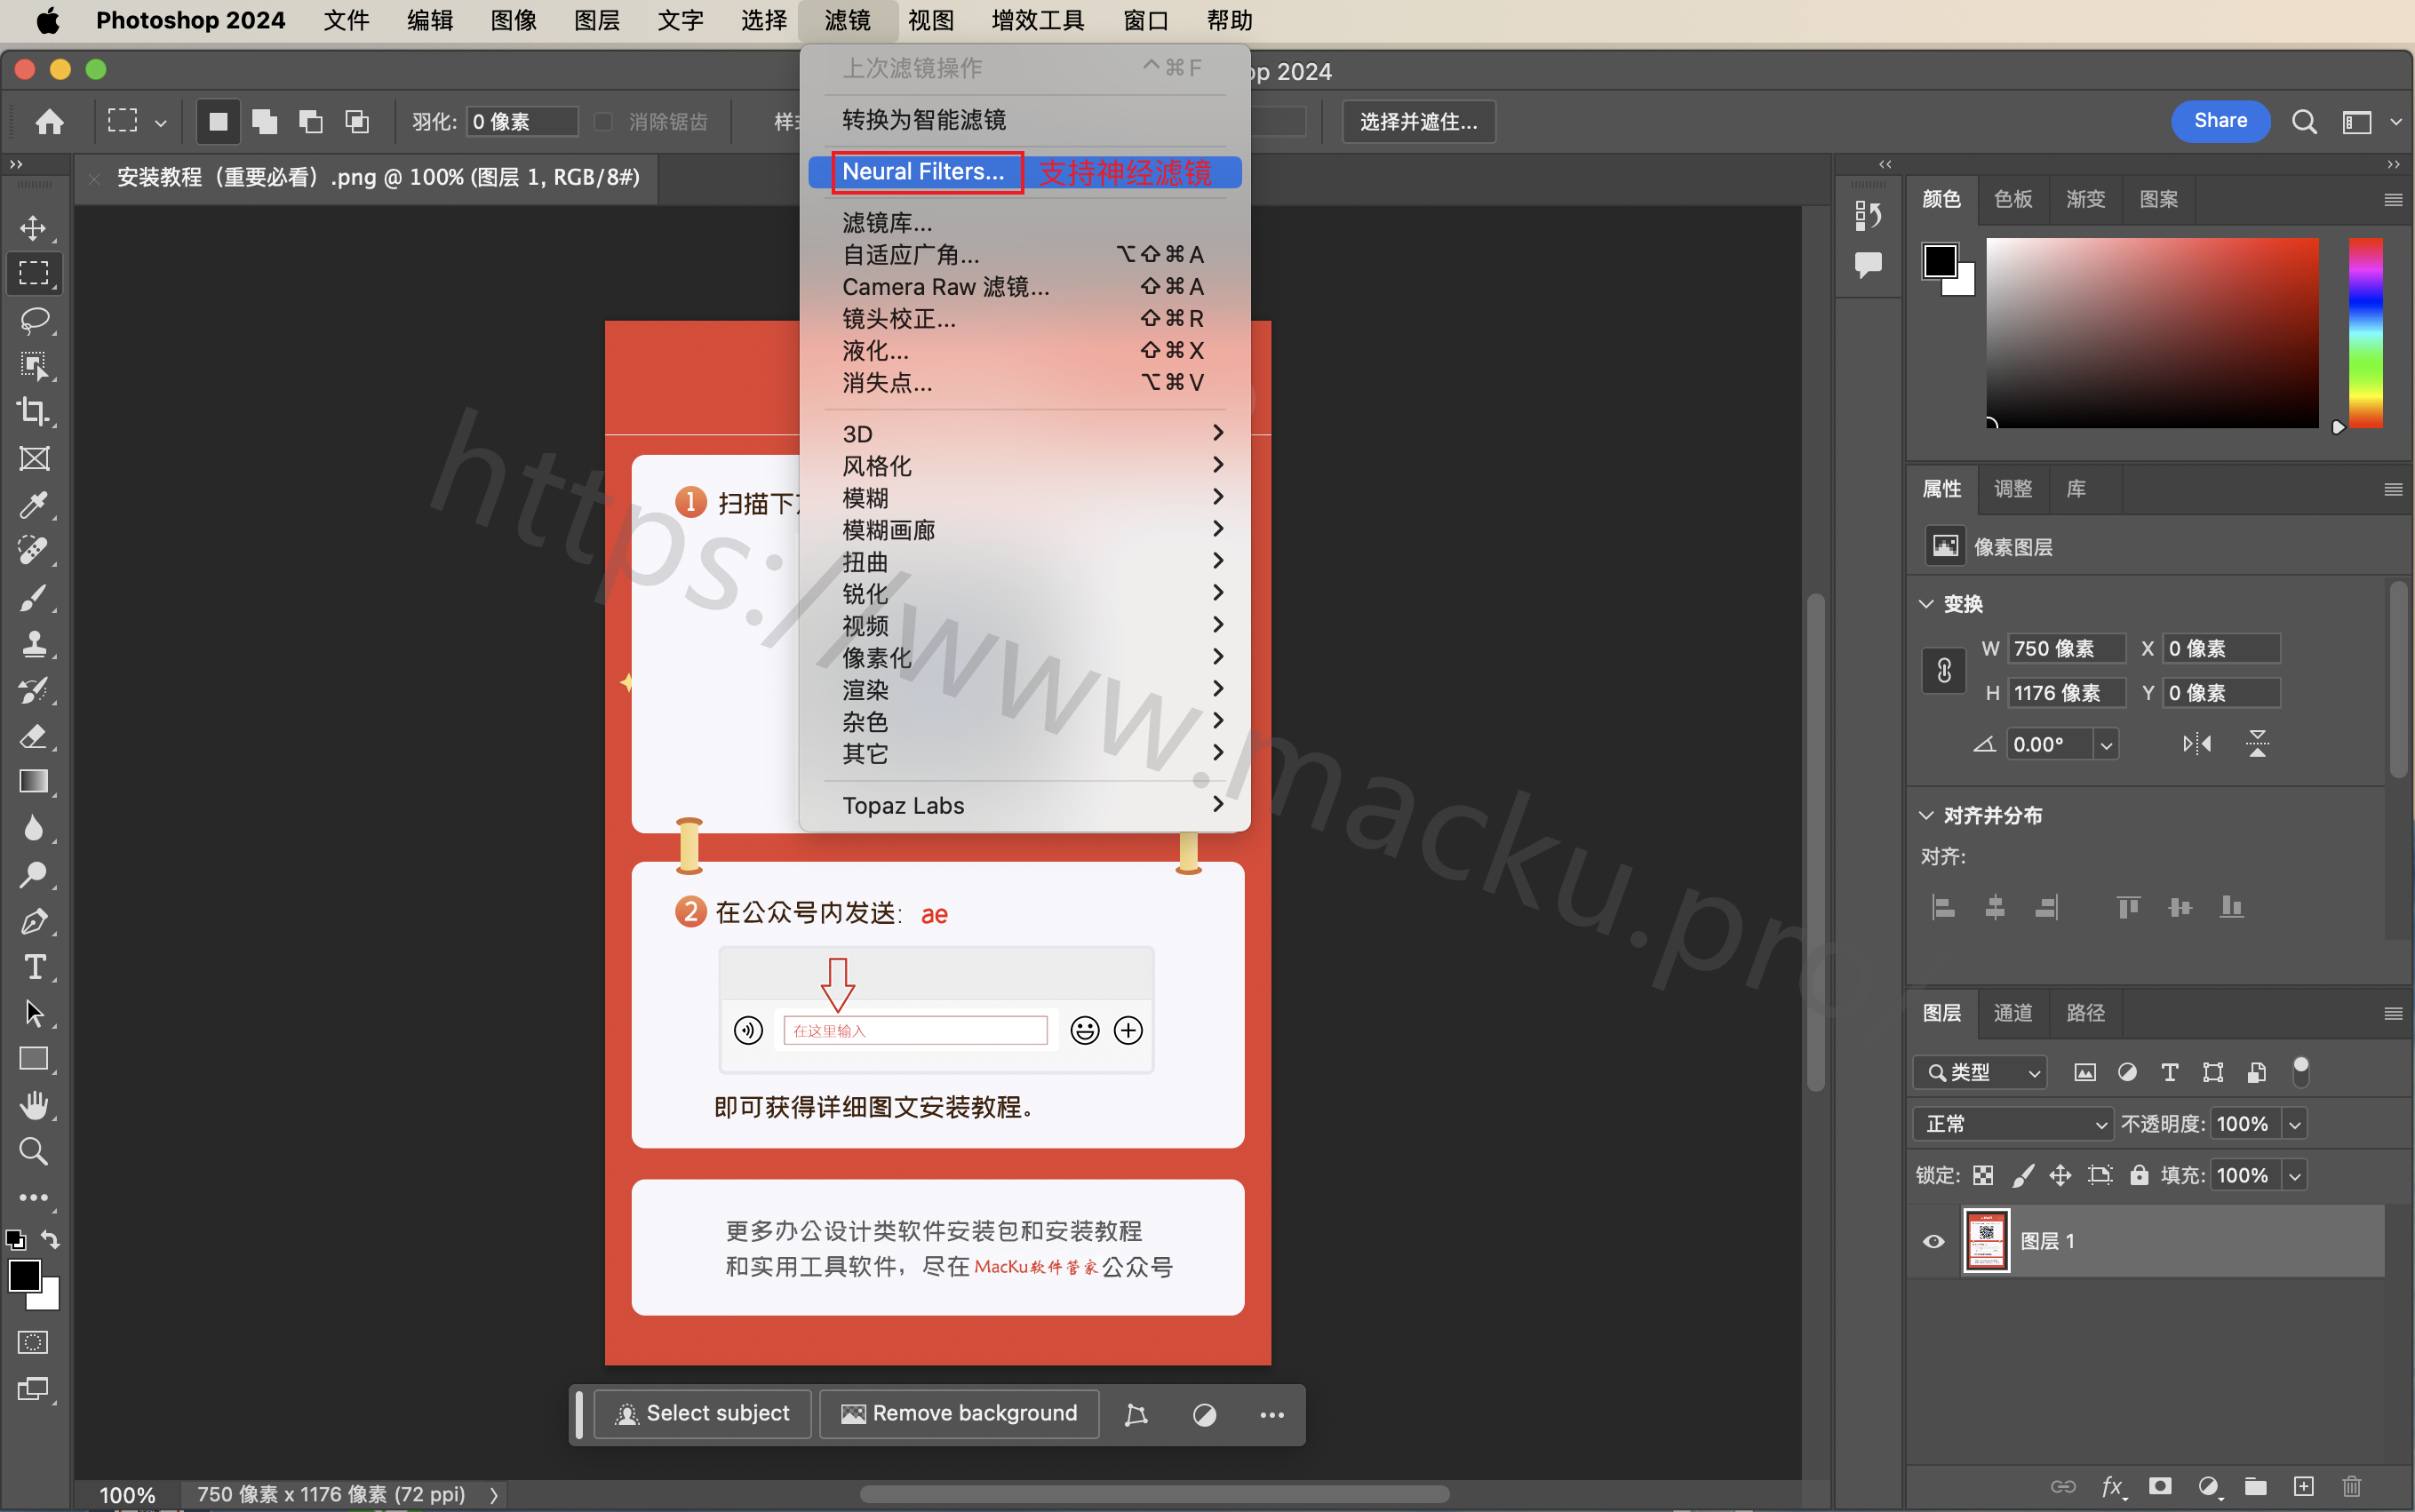Select the Path Selection tool

click(x=34, y=1013)
